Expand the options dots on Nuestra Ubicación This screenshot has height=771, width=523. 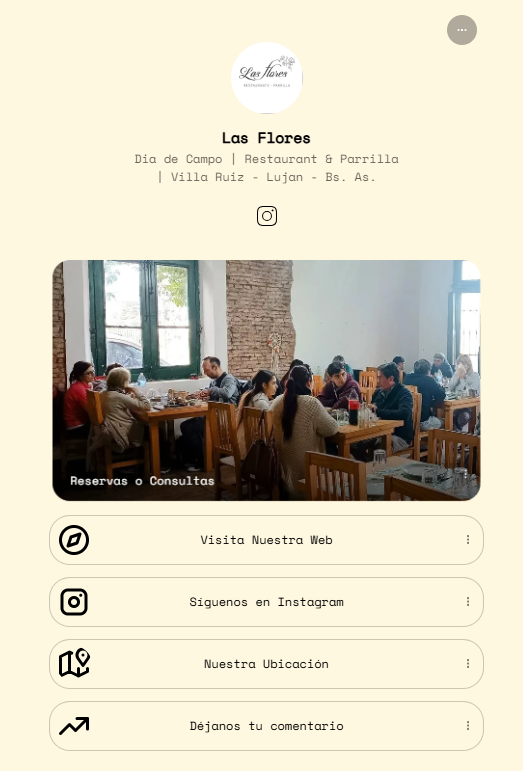(467, 664)
